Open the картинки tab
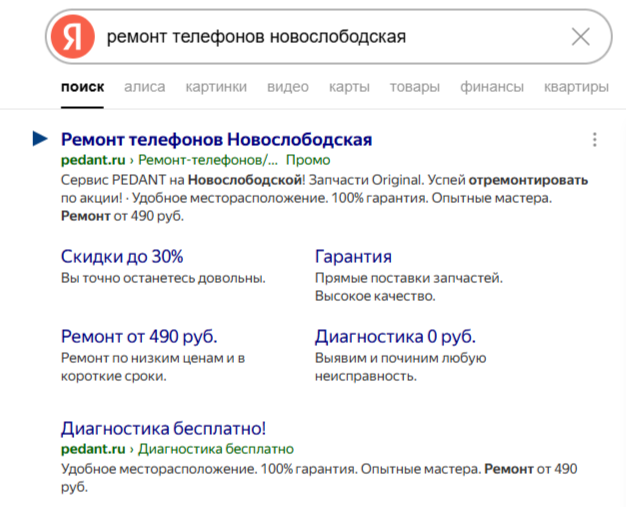 click(x=216, y=87)
